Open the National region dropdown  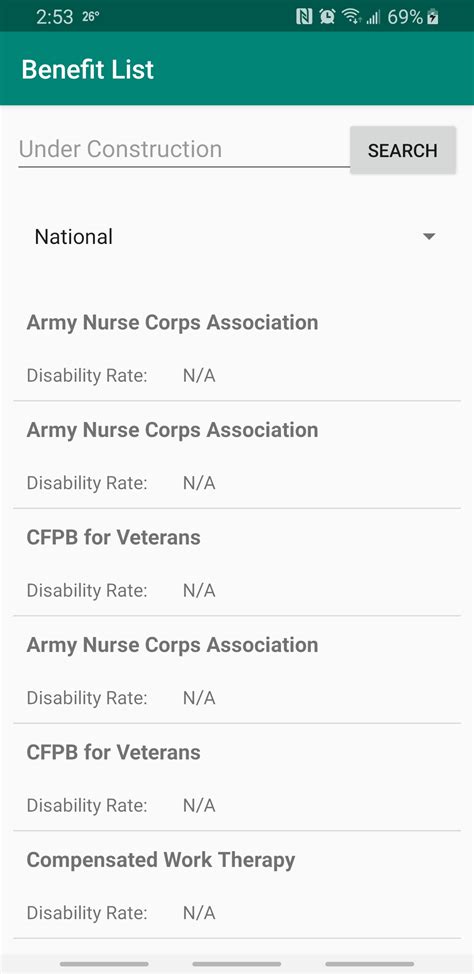237,237
